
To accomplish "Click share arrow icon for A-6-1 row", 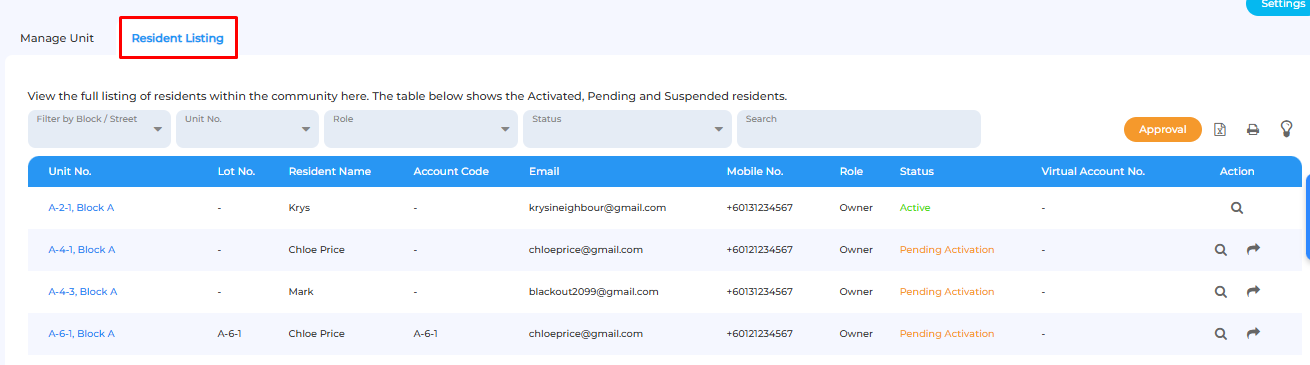I will (1253, 333).
